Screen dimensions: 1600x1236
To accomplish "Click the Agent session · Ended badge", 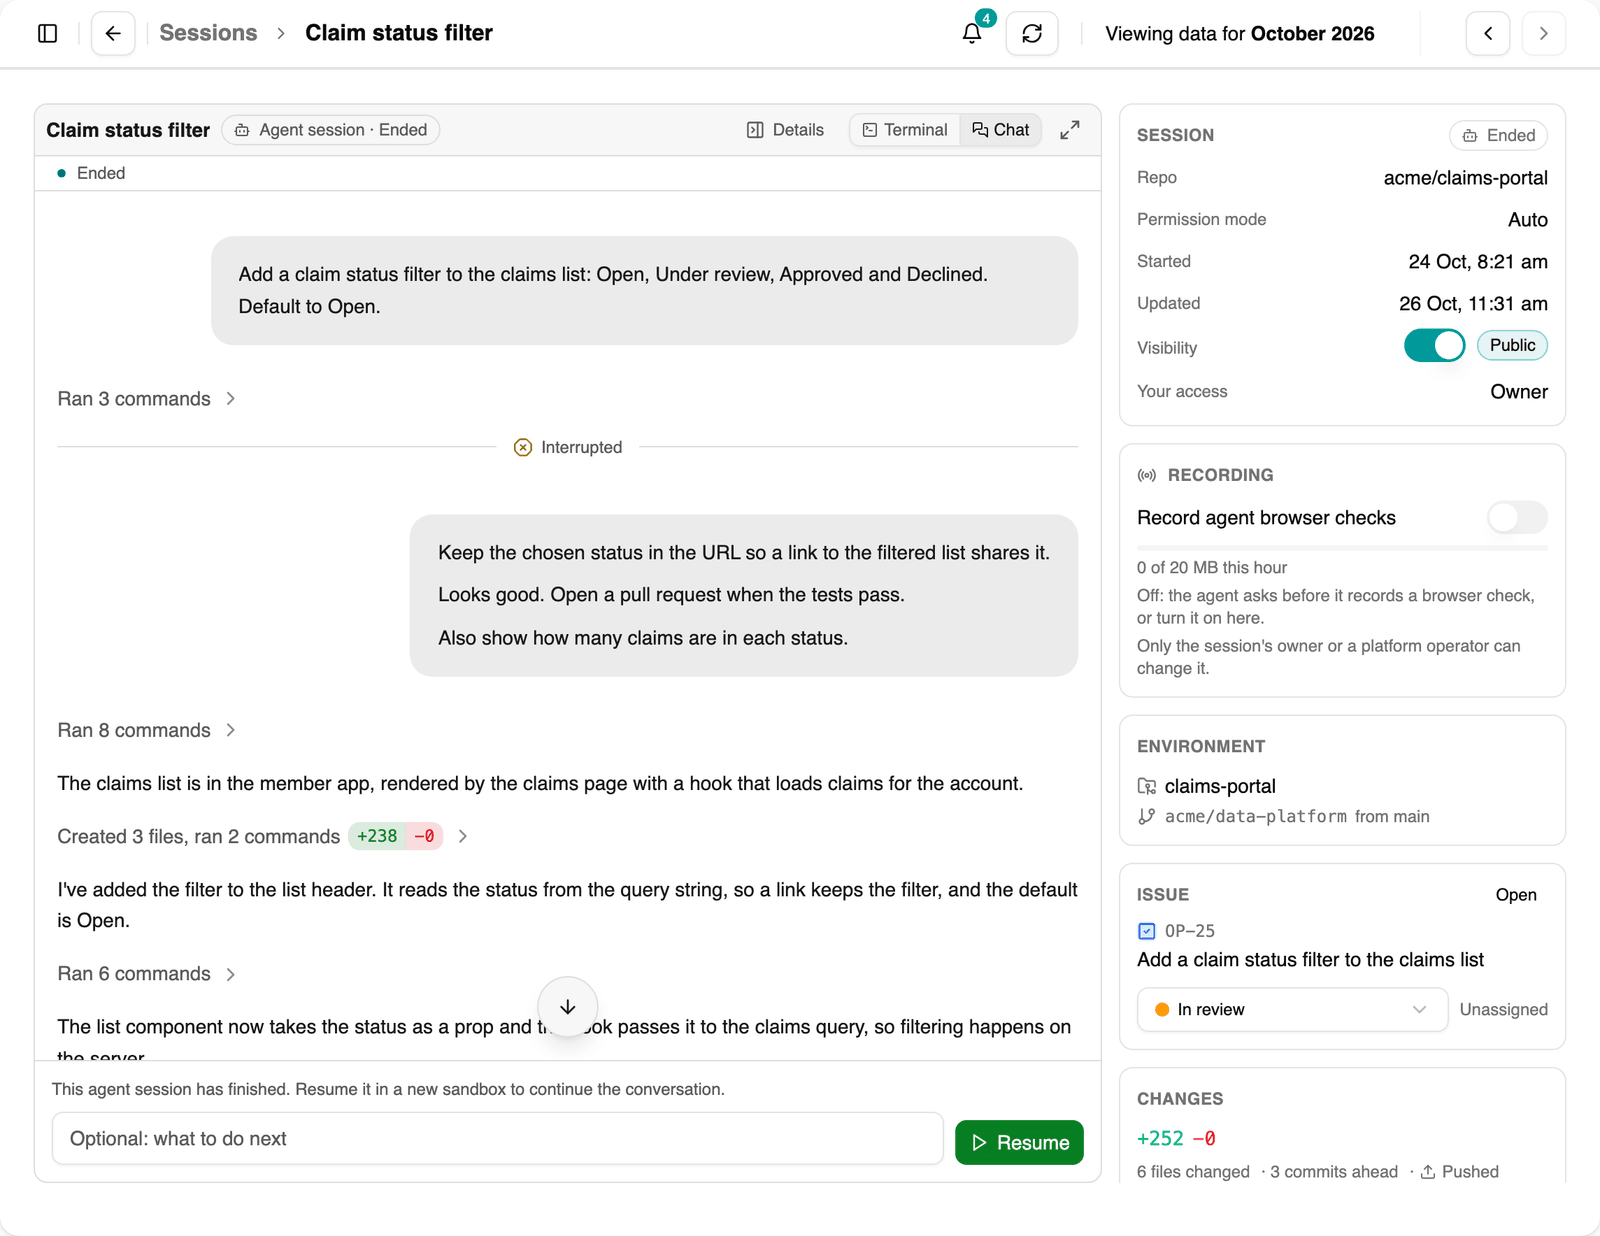I will coord(331,130).
